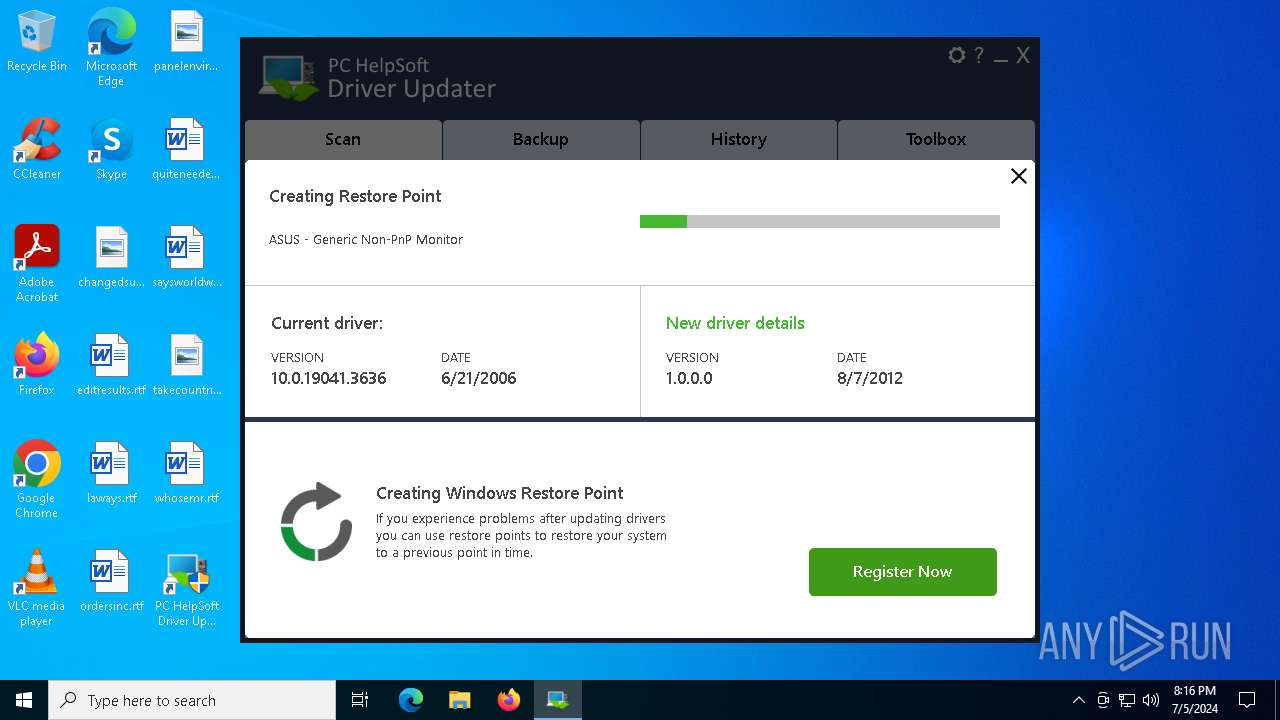Viewport: 1280px width, 720px height.
Task: Dismiss the Creating Restore Point panel
Action: [x=1019, y=176]
